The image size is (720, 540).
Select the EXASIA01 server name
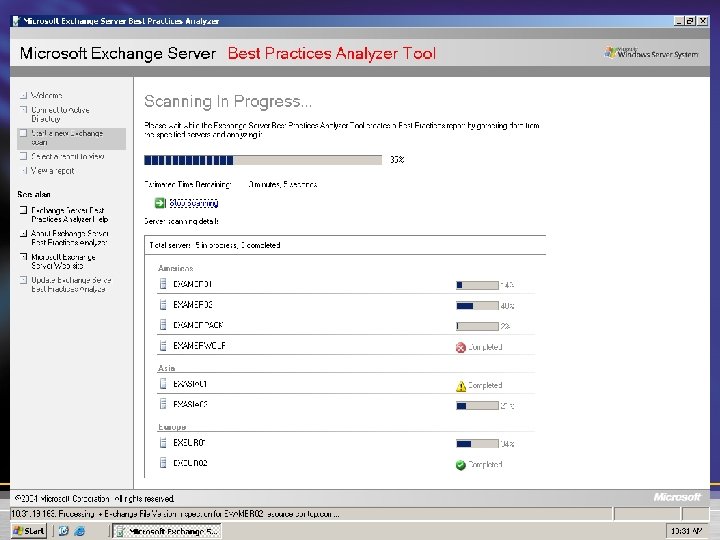(190, 384)
